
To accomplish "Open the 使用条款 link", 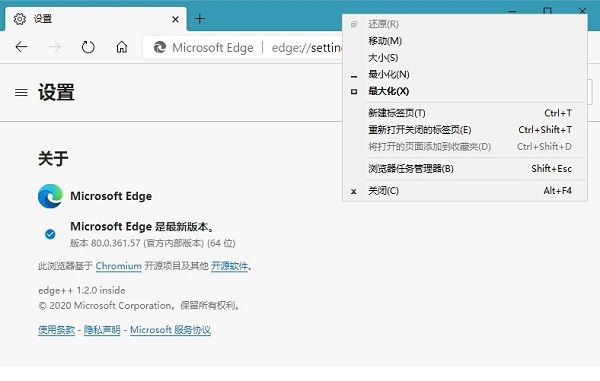I will pyautogui.click(x=56, y=330).
